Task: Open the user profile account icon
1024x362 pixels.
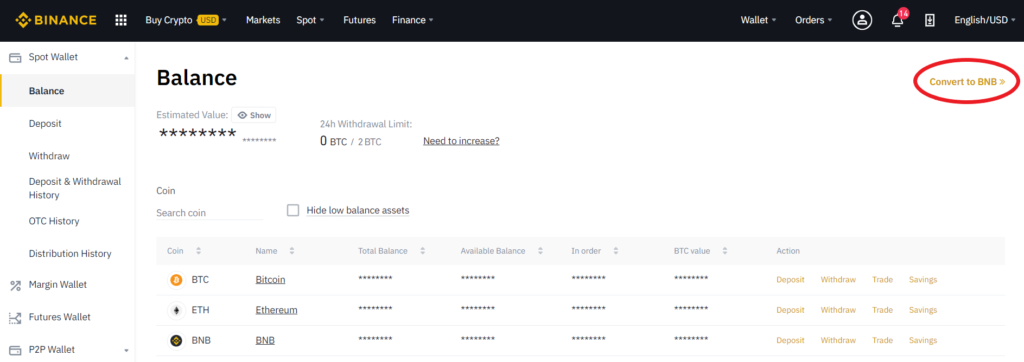Action: (x=862, y=20)
